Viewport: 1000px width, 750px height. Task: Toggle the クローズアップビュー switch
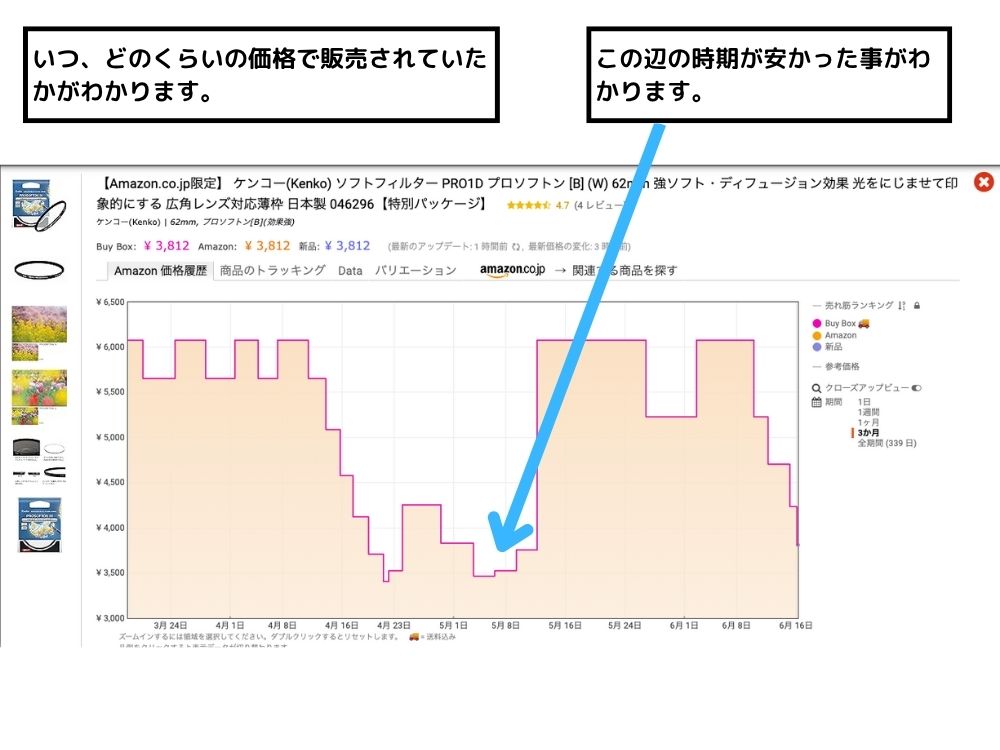916,388
